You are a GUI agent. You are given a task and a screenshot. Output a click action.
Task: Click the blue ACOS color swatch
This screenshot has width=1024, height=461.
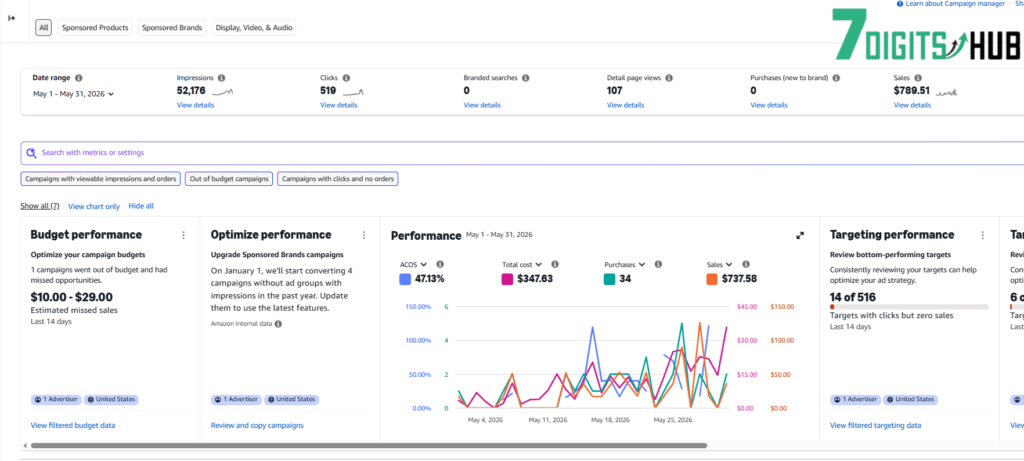click(x=405, y=279)
